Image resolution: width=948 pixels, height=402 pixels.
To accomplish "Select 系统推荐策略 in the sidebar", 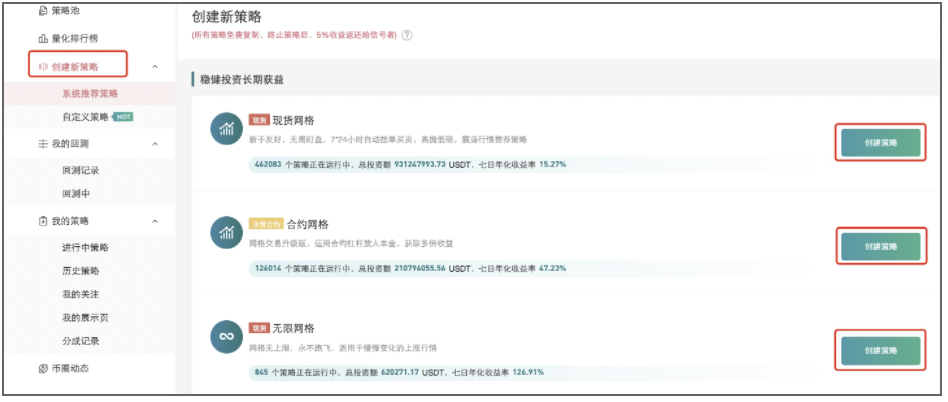I will click(90, 93).
